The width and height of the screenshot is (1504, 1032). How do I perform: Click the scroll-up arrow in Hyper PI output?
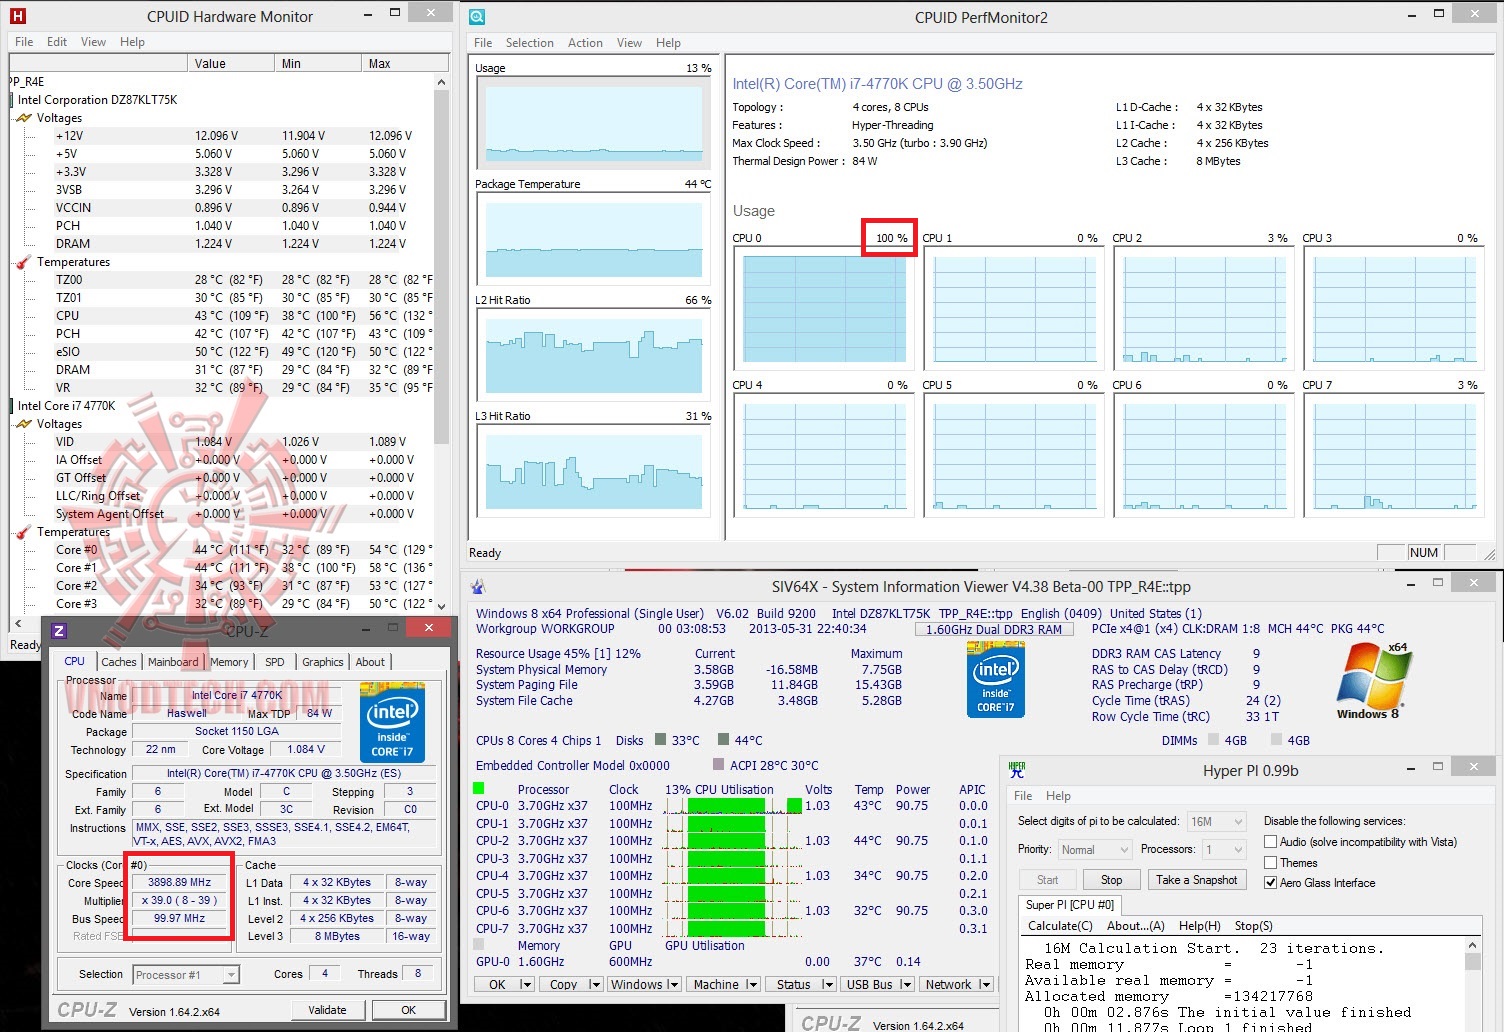(1472, 945)
